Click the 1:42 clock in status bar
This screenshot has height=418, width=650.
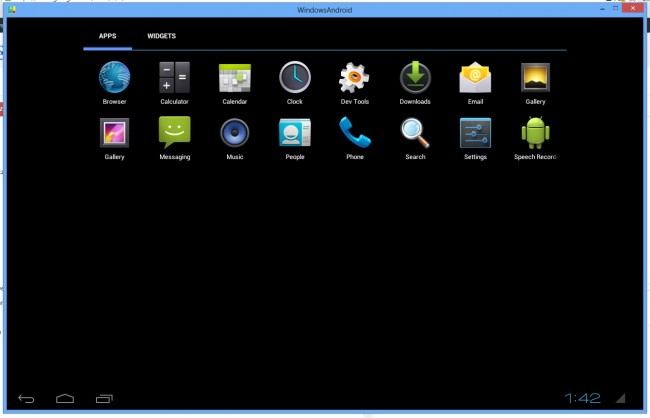(x=582, y=399)
